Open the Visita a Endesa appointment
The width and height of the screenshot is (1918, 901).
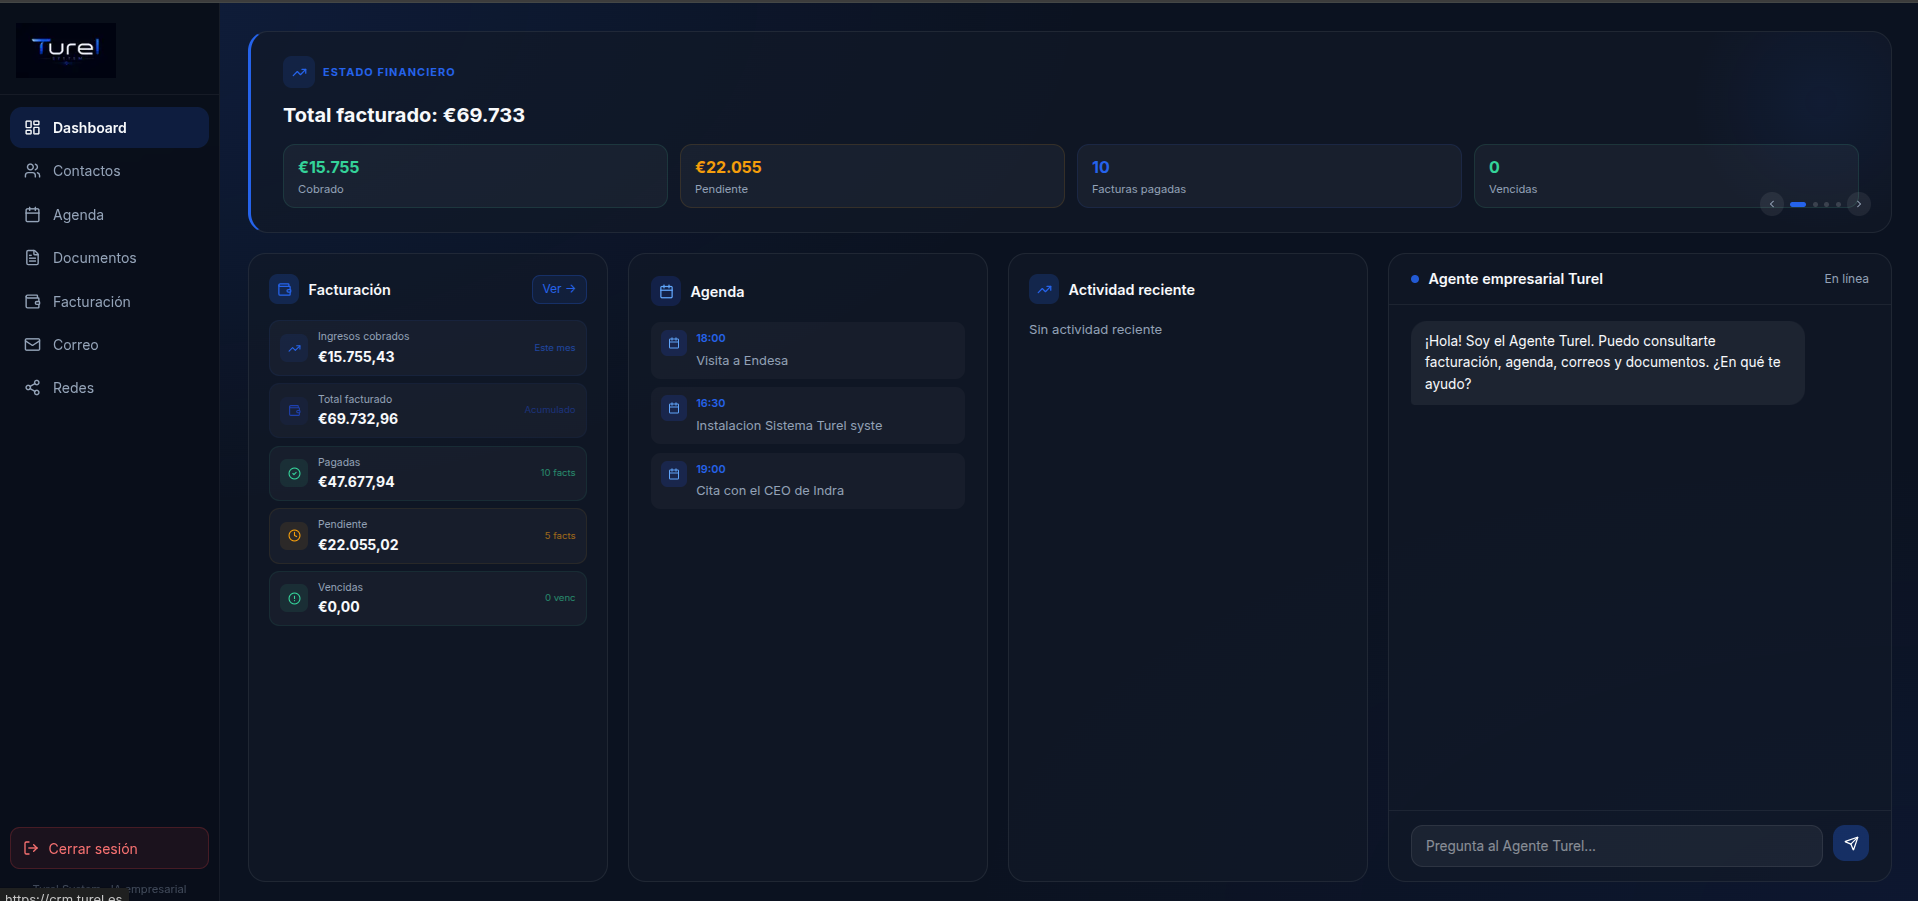808,350
